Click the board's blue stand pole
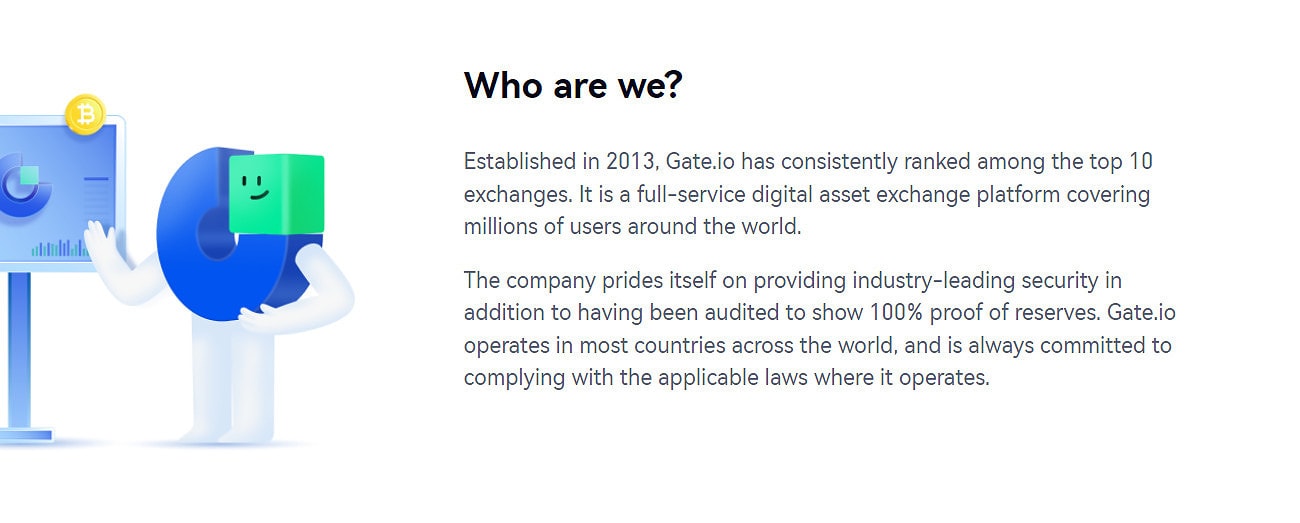Screen dimensions: 1300x523 [x=20, y=351]
